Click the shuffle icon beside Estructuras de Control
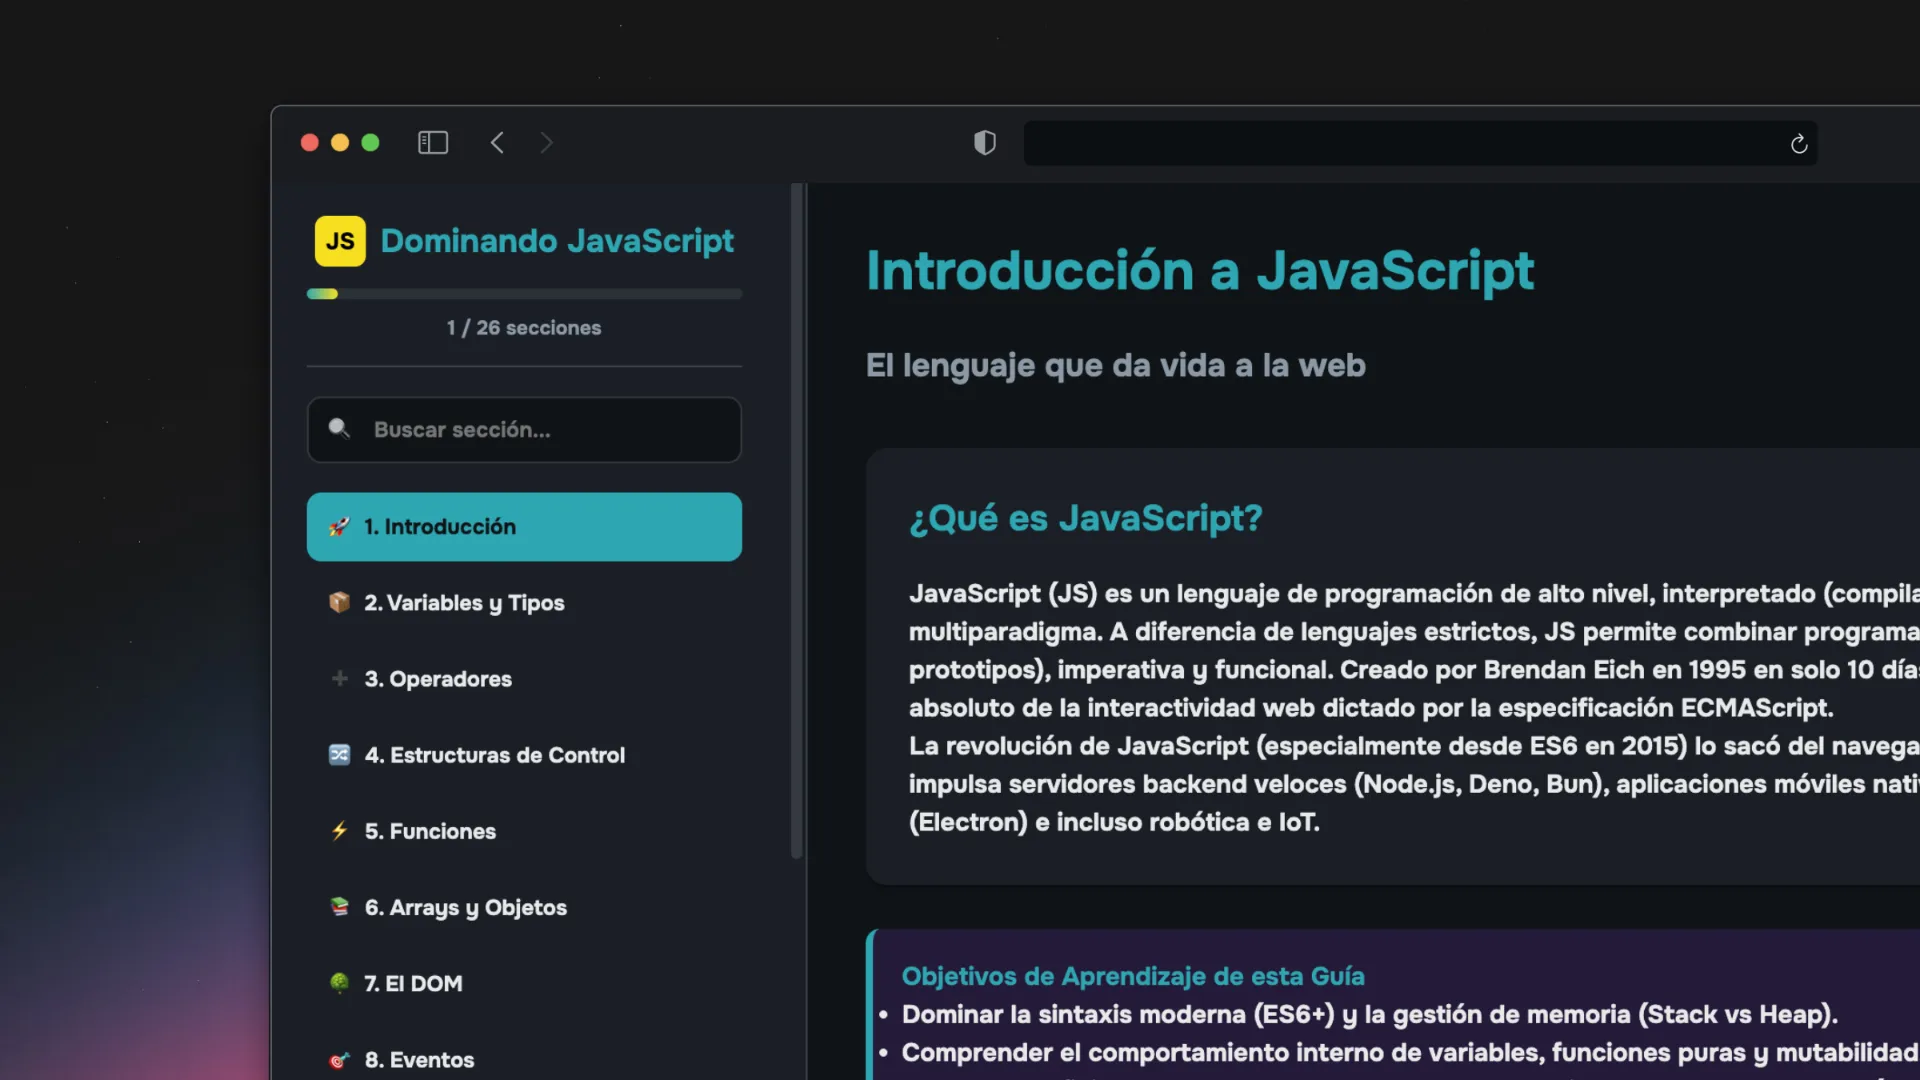This screenshot has height=1080, width=1920. (x=340, y=755)
